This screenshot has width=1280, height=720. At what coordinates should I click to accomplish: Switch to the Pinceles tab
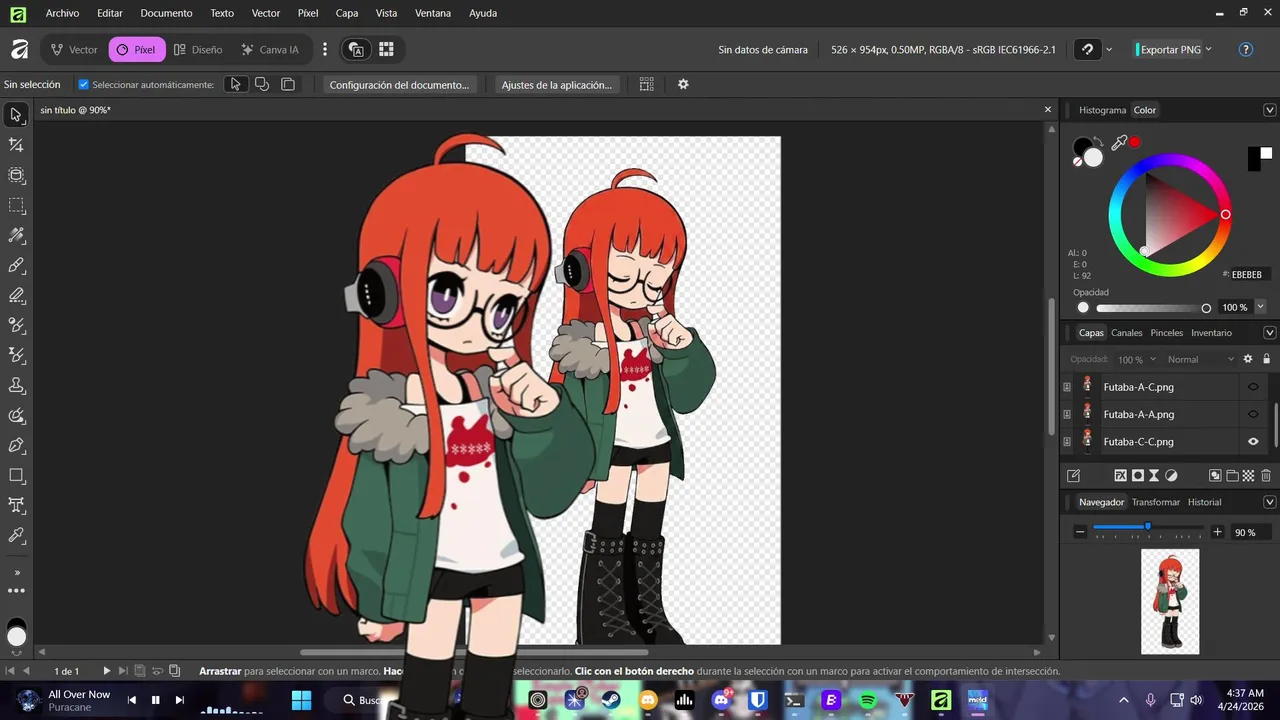1166,333
